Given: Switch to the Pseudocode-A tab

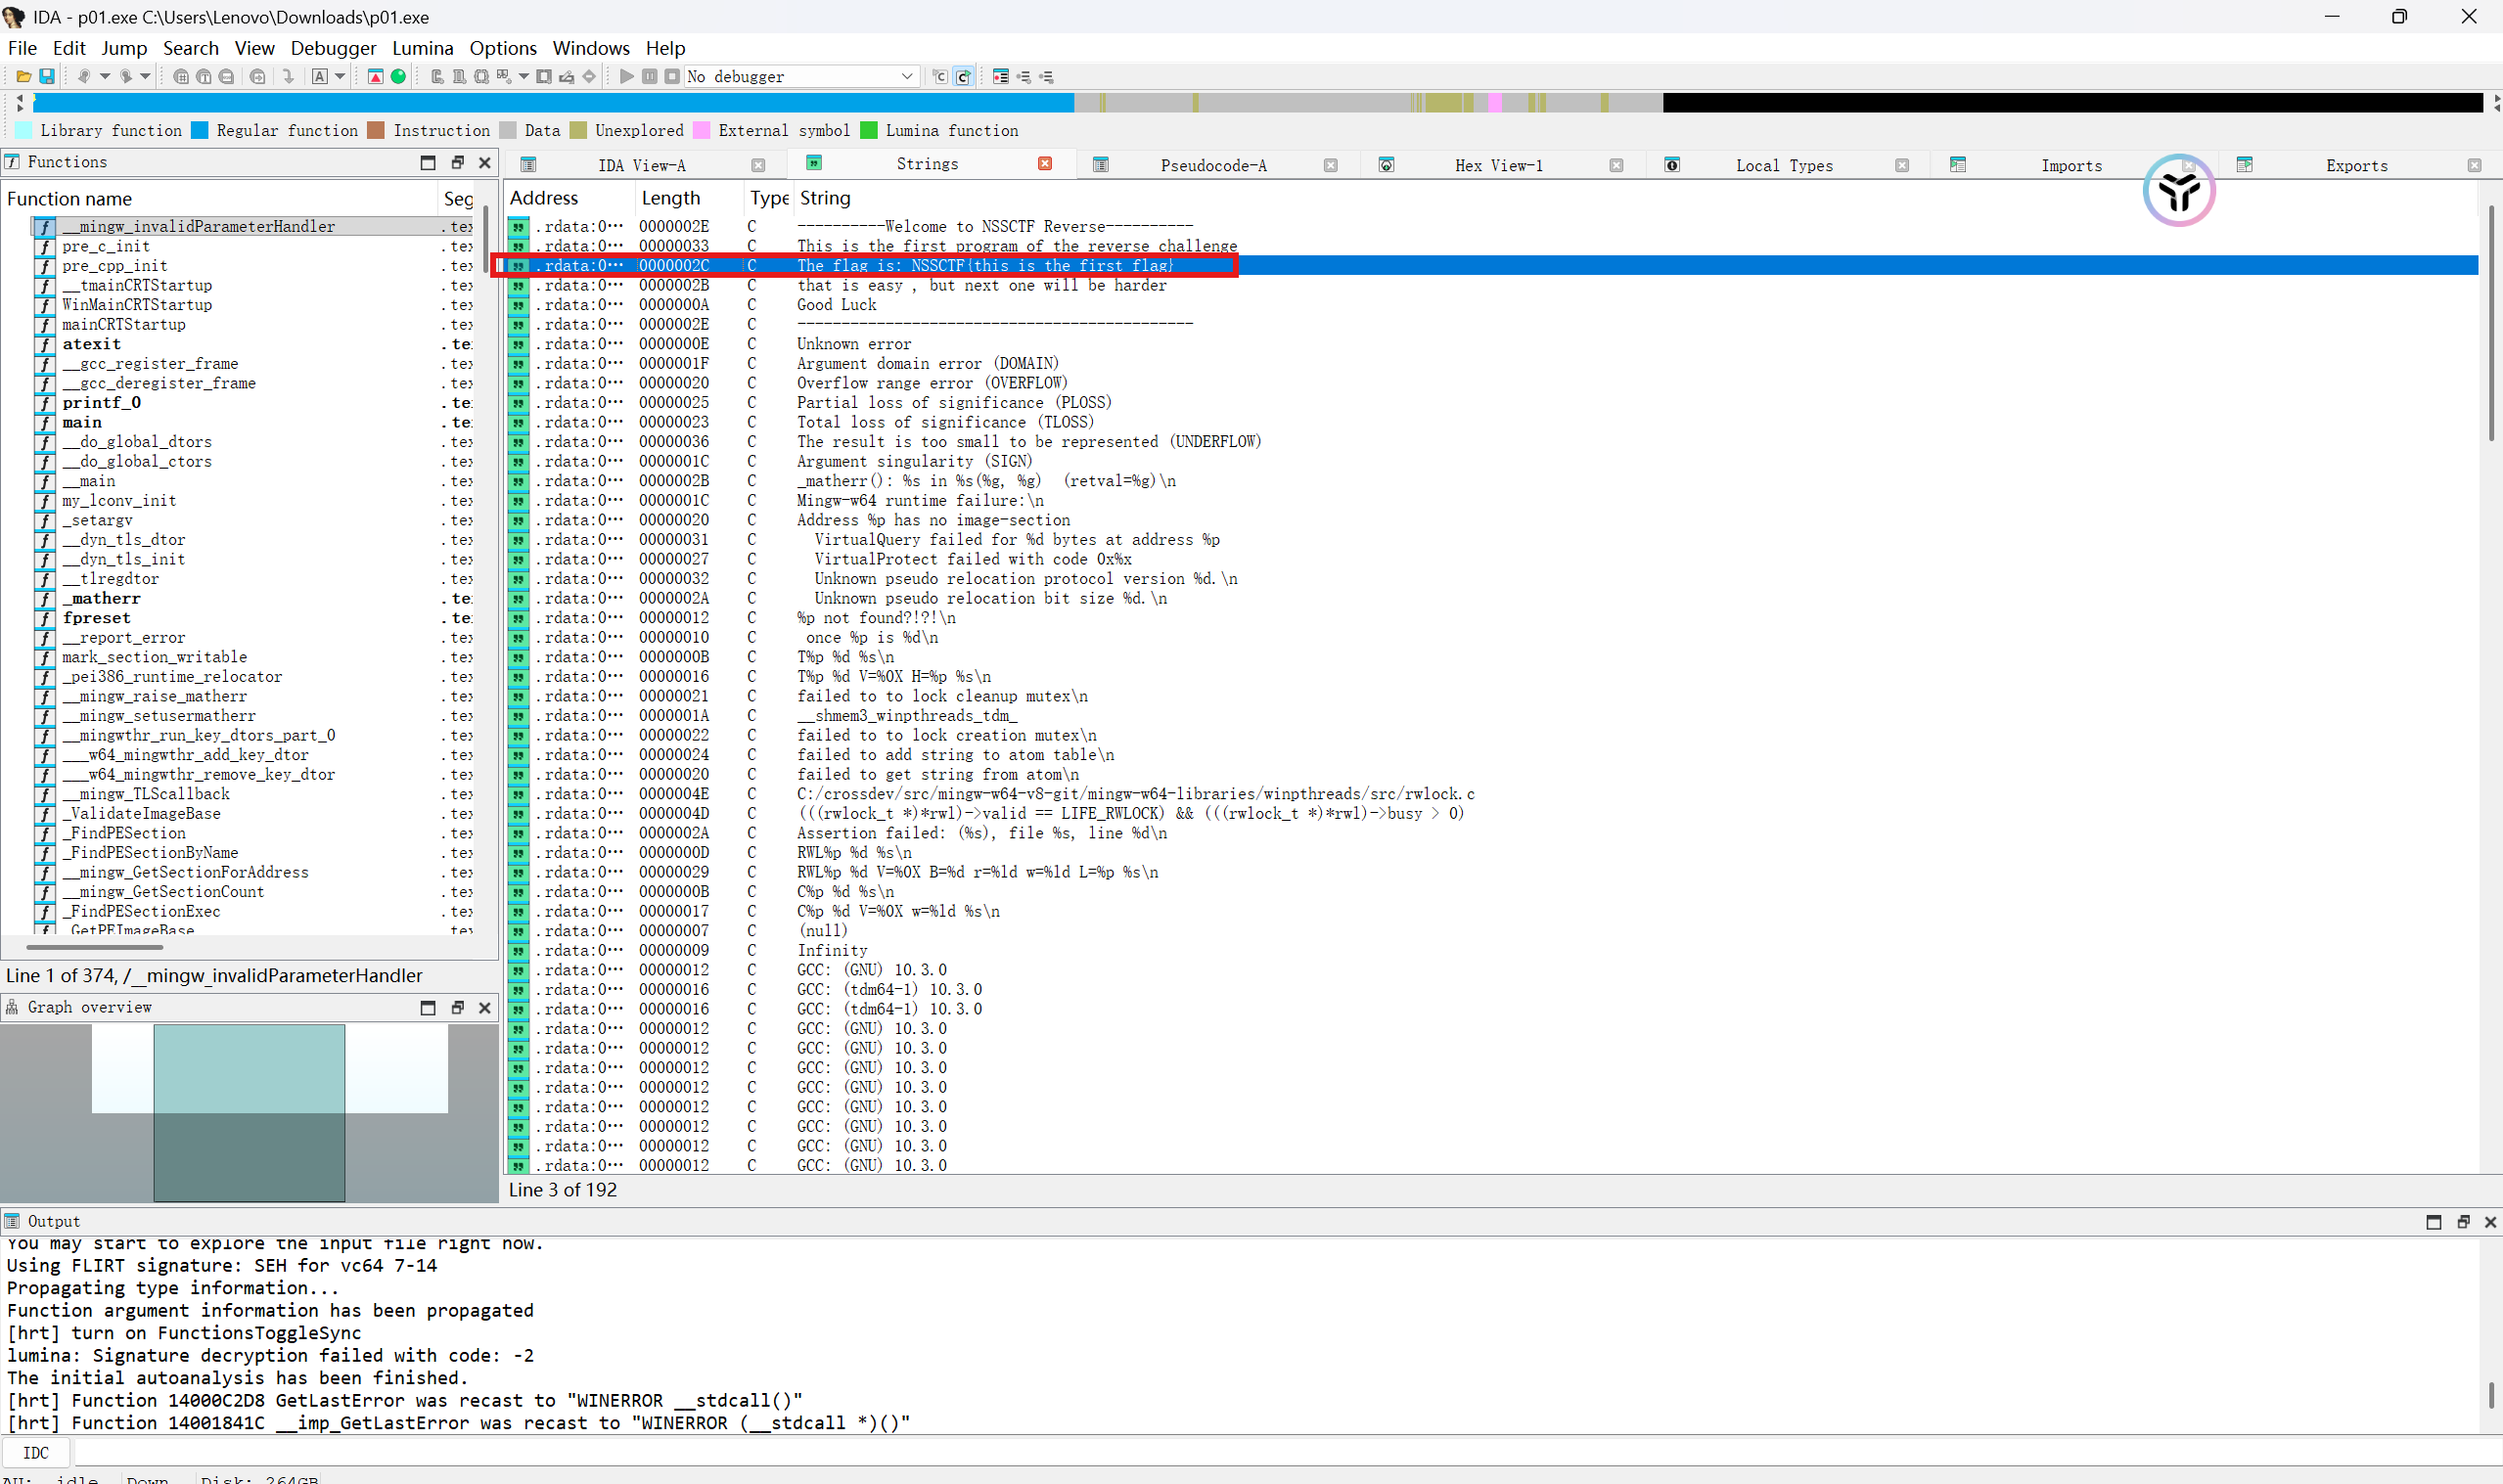Looking at the screenshot, I should [1212, 165].
